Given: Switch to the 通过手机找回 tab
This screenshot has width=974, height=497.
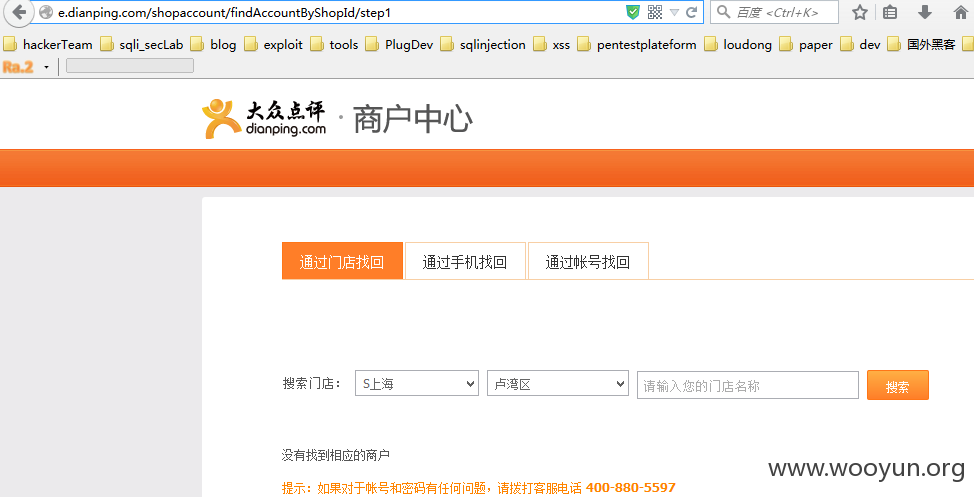Looking at the screenshot, I should coord(465,261).
